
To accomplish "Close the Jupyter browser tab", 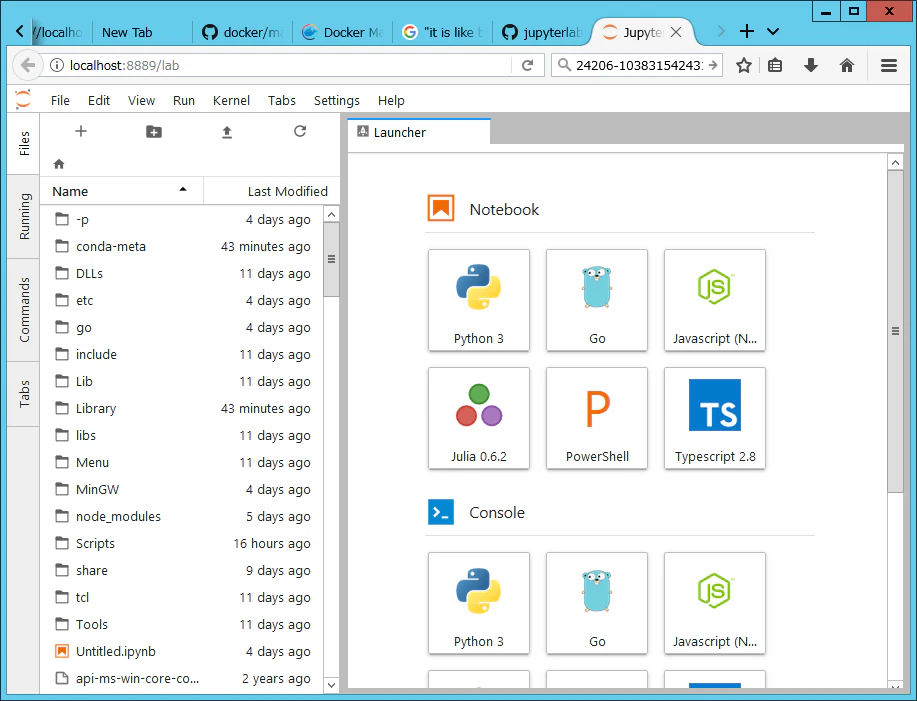I will [x=676, y=32].
